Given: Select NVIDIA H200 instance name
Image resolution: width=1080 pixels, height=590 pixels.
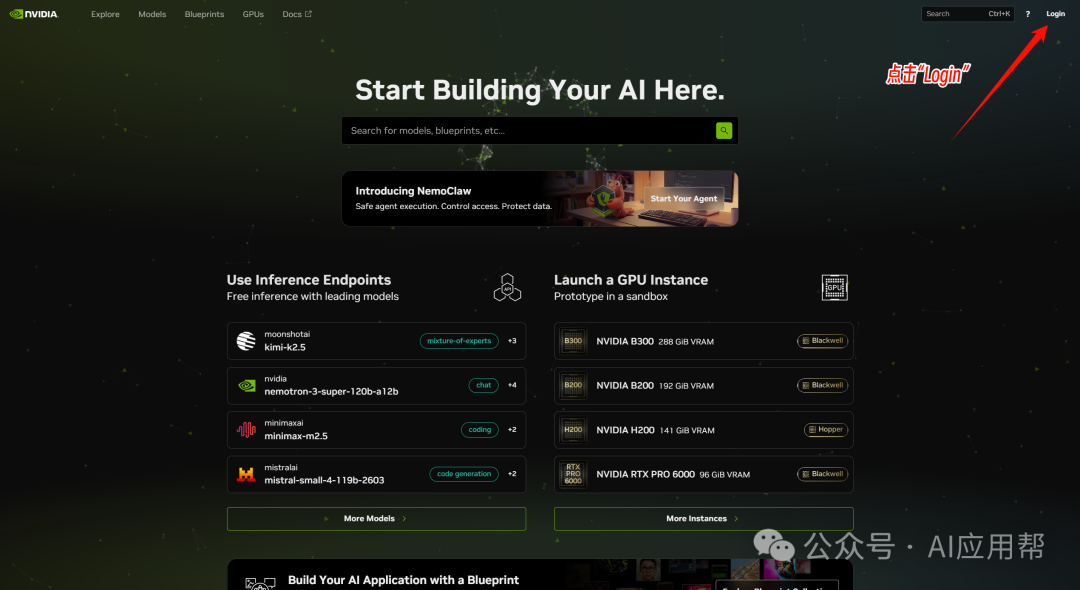Looking at the screenshot, I should [x=625, y=430].
